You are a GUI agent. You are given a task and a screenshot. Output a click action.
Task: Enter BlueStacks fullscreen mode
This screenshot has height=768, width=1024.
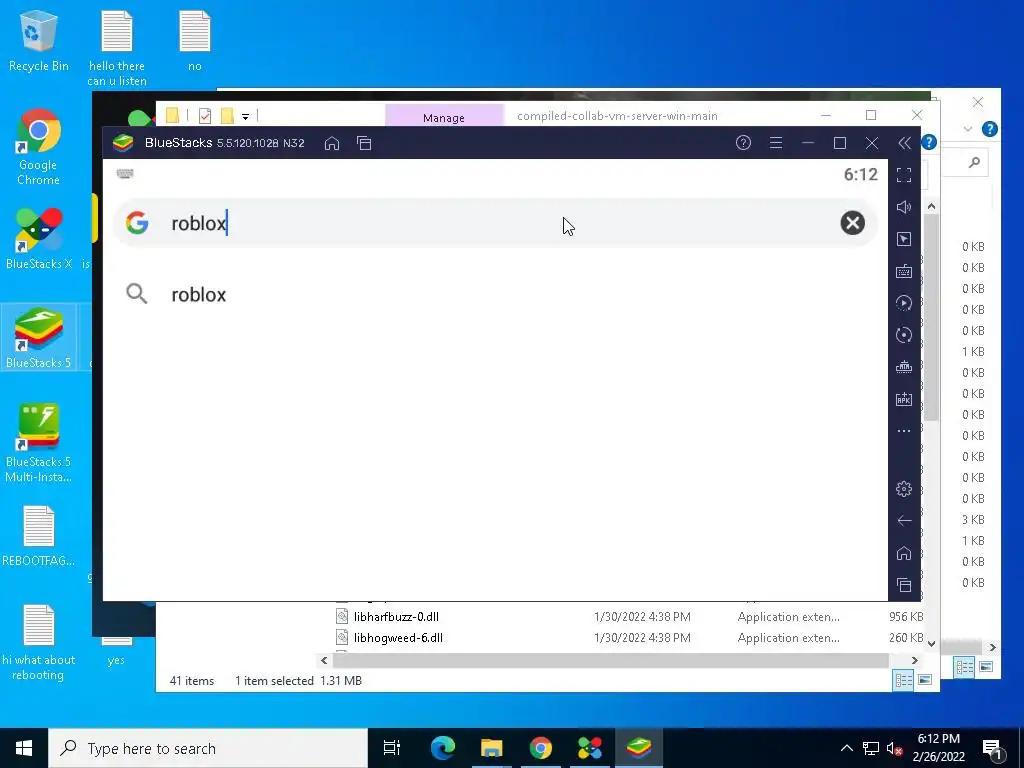click(904, 175)
